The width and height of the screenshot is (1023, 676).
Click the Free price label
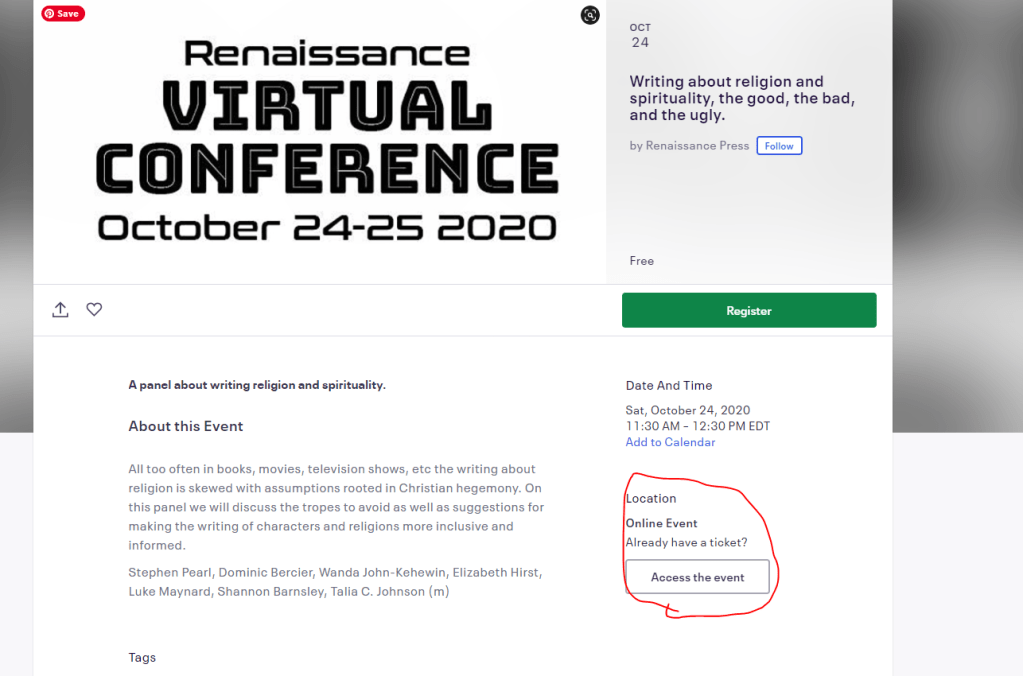click(641, 260)
